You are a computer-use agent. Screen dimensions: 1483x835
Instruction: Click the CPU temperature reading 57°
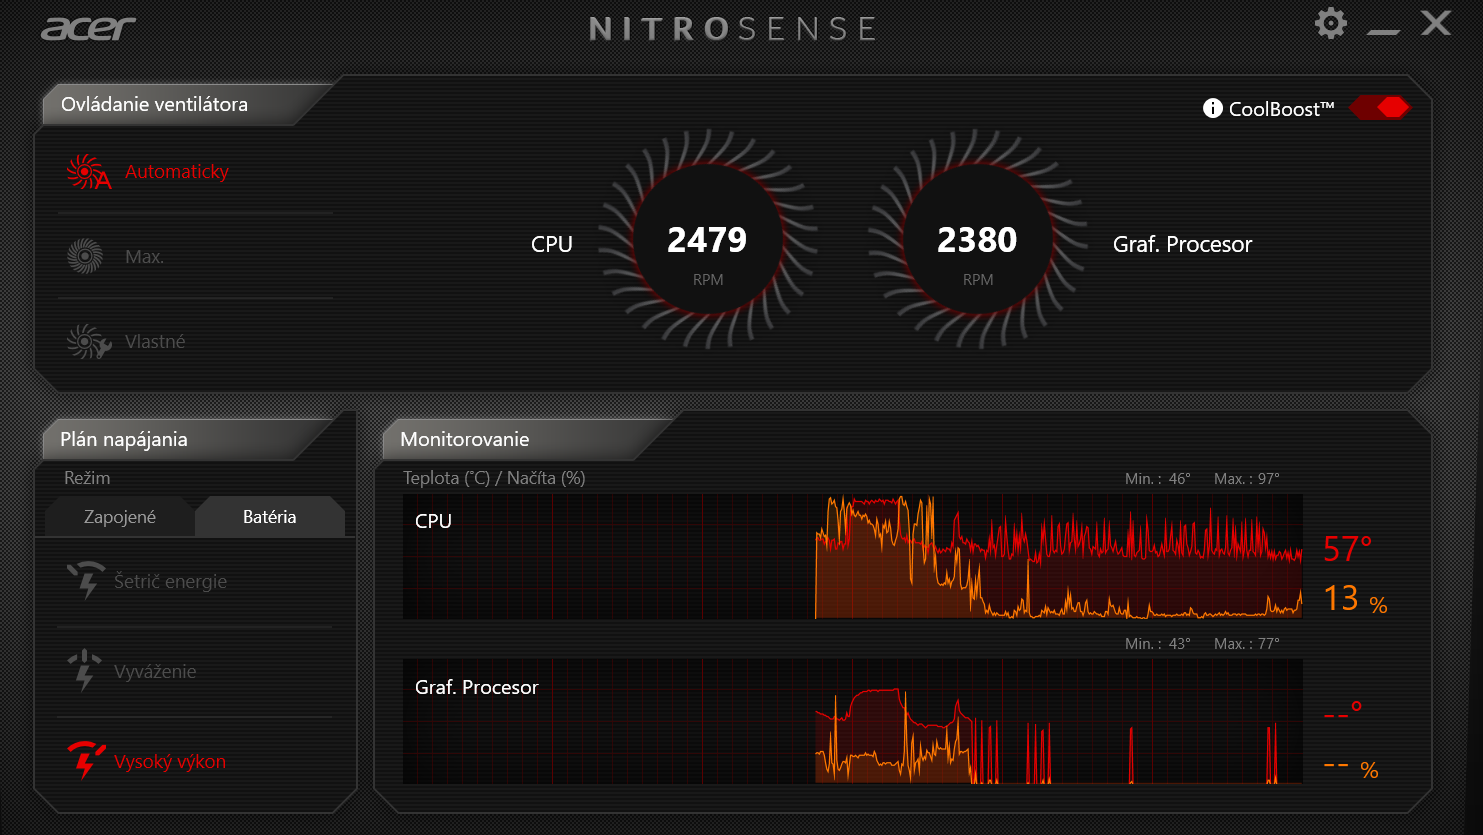point(1347,549)
